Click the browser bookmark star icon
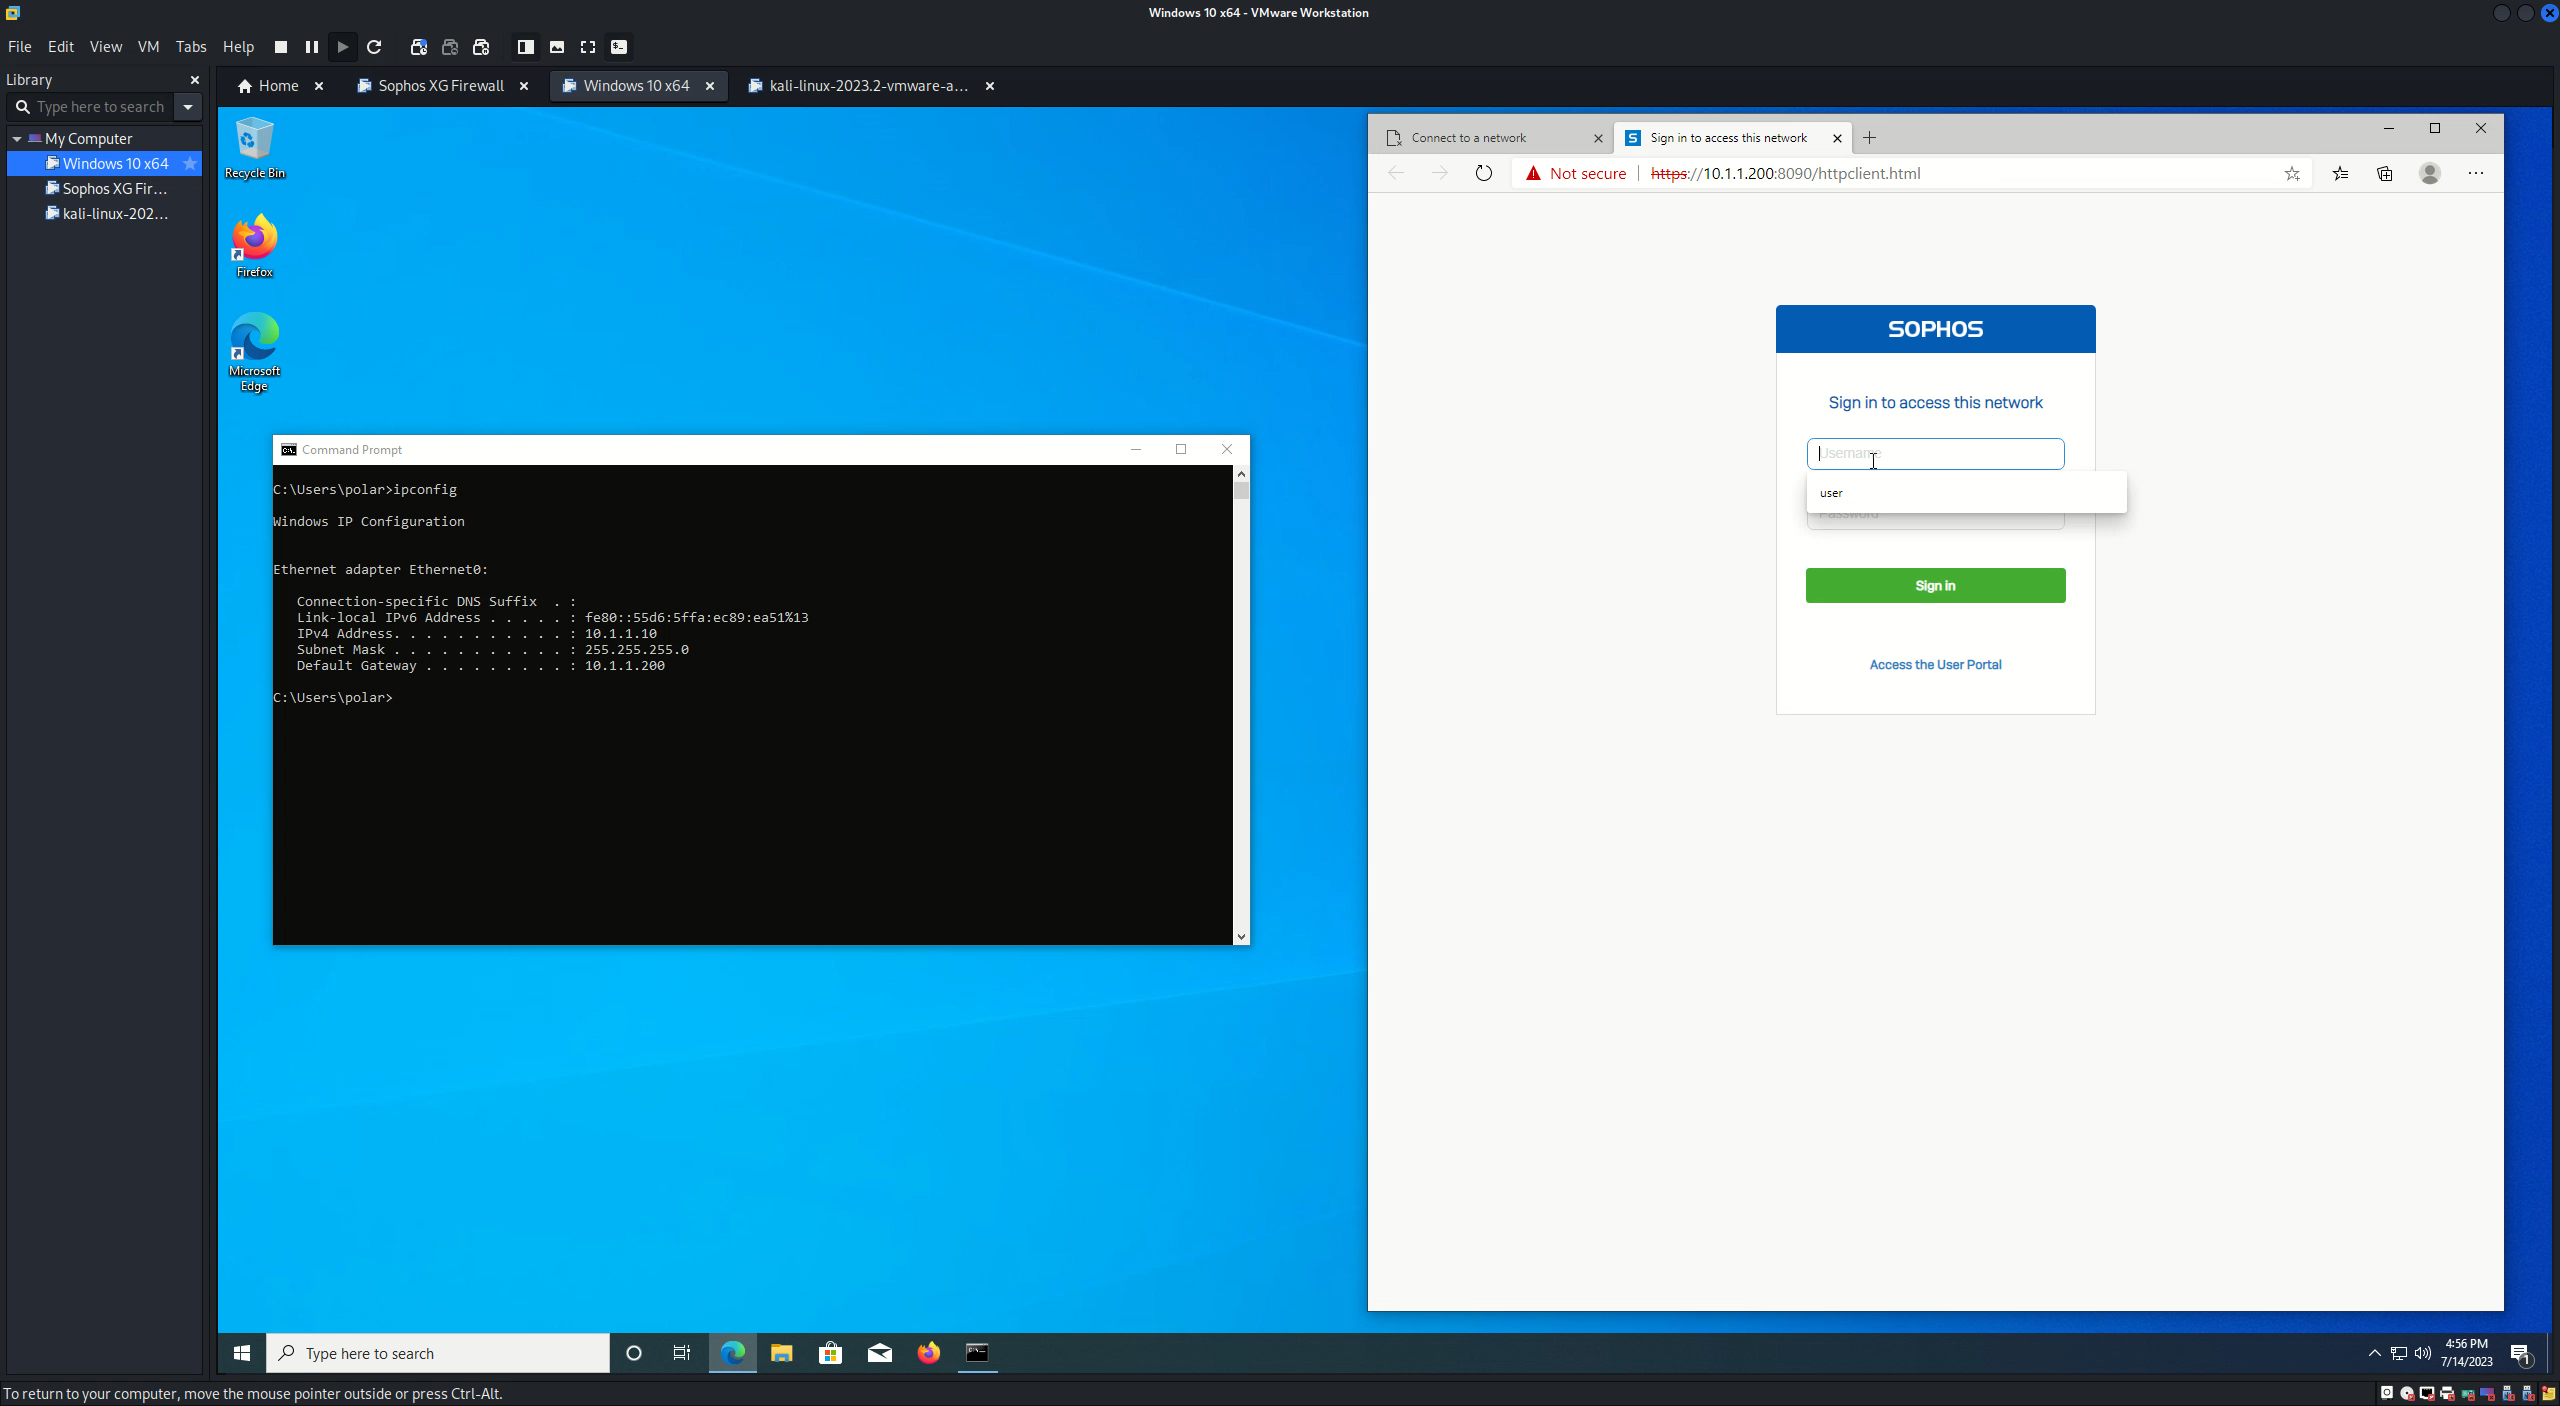This screenshot has width=2560, height=1406. (x=2292, y=173)
